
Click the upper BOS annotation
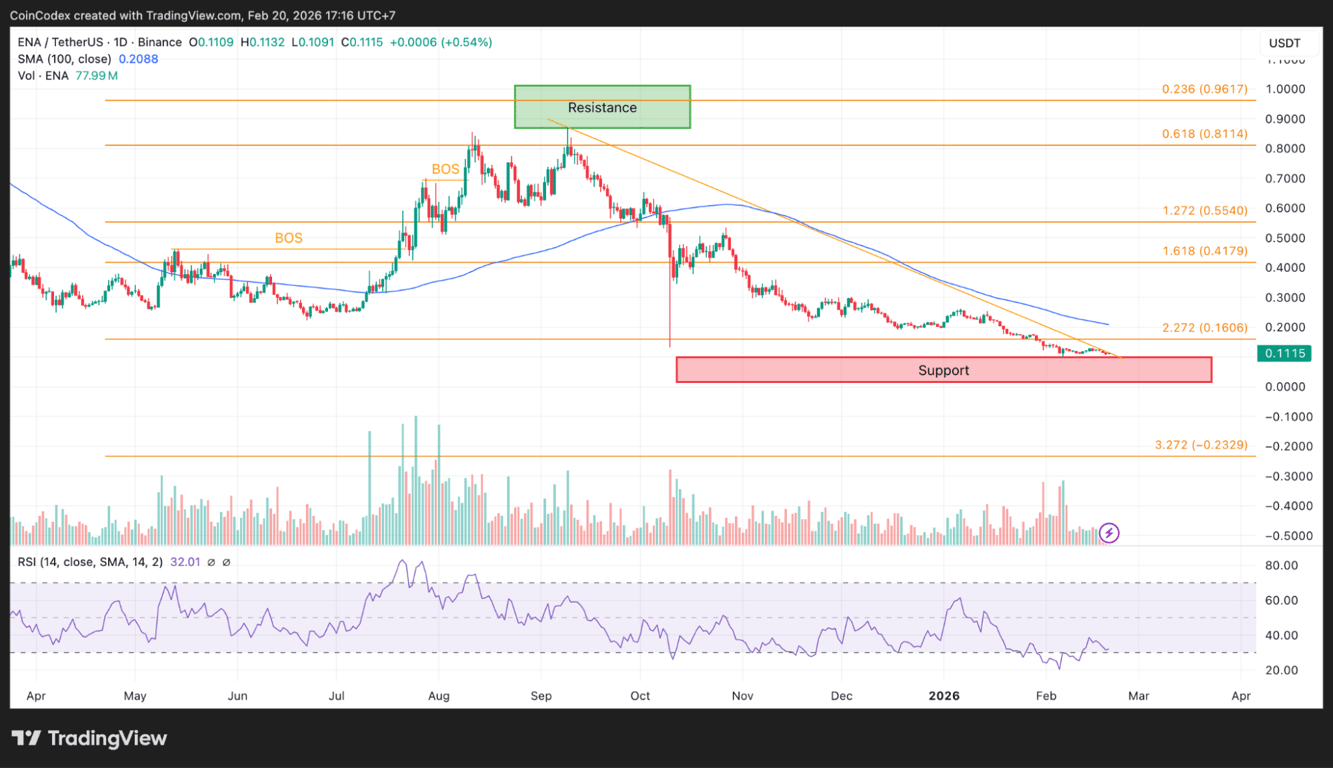(445, 169)
